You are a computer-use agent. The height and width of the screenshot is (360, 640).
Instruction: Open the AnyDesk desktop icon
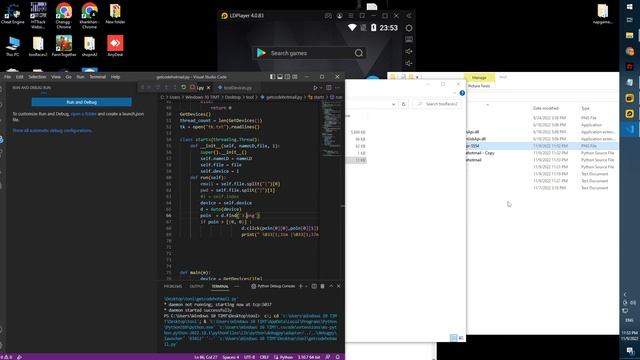(115, 46)
